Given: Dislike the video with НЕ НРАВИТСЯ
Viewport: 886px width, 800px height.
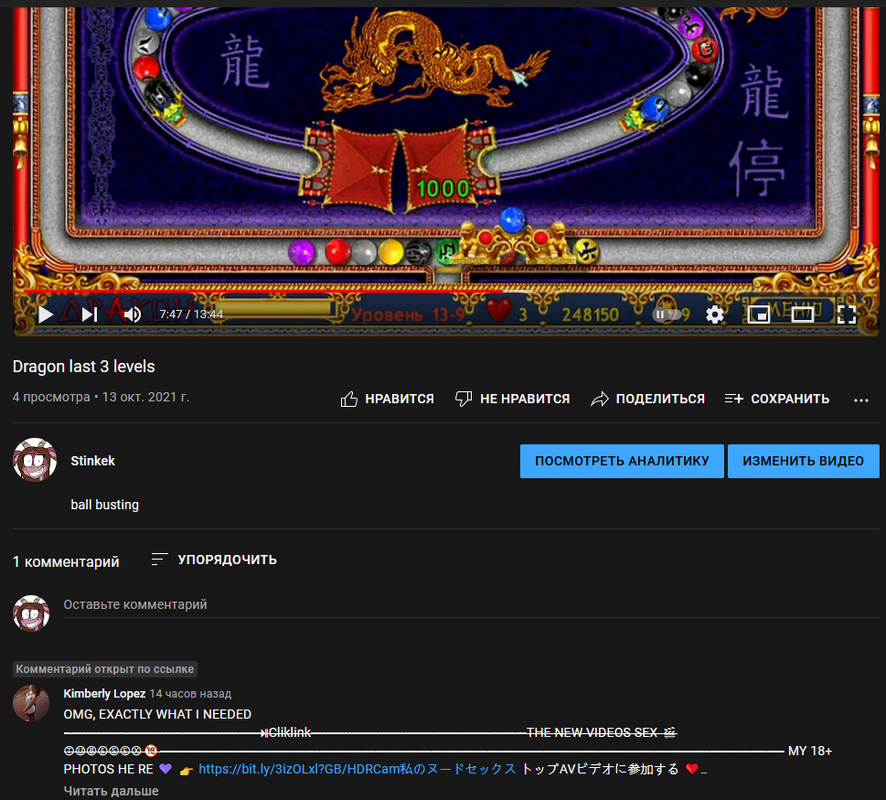Looking at the screenshot, I should [x=513, y=399].
